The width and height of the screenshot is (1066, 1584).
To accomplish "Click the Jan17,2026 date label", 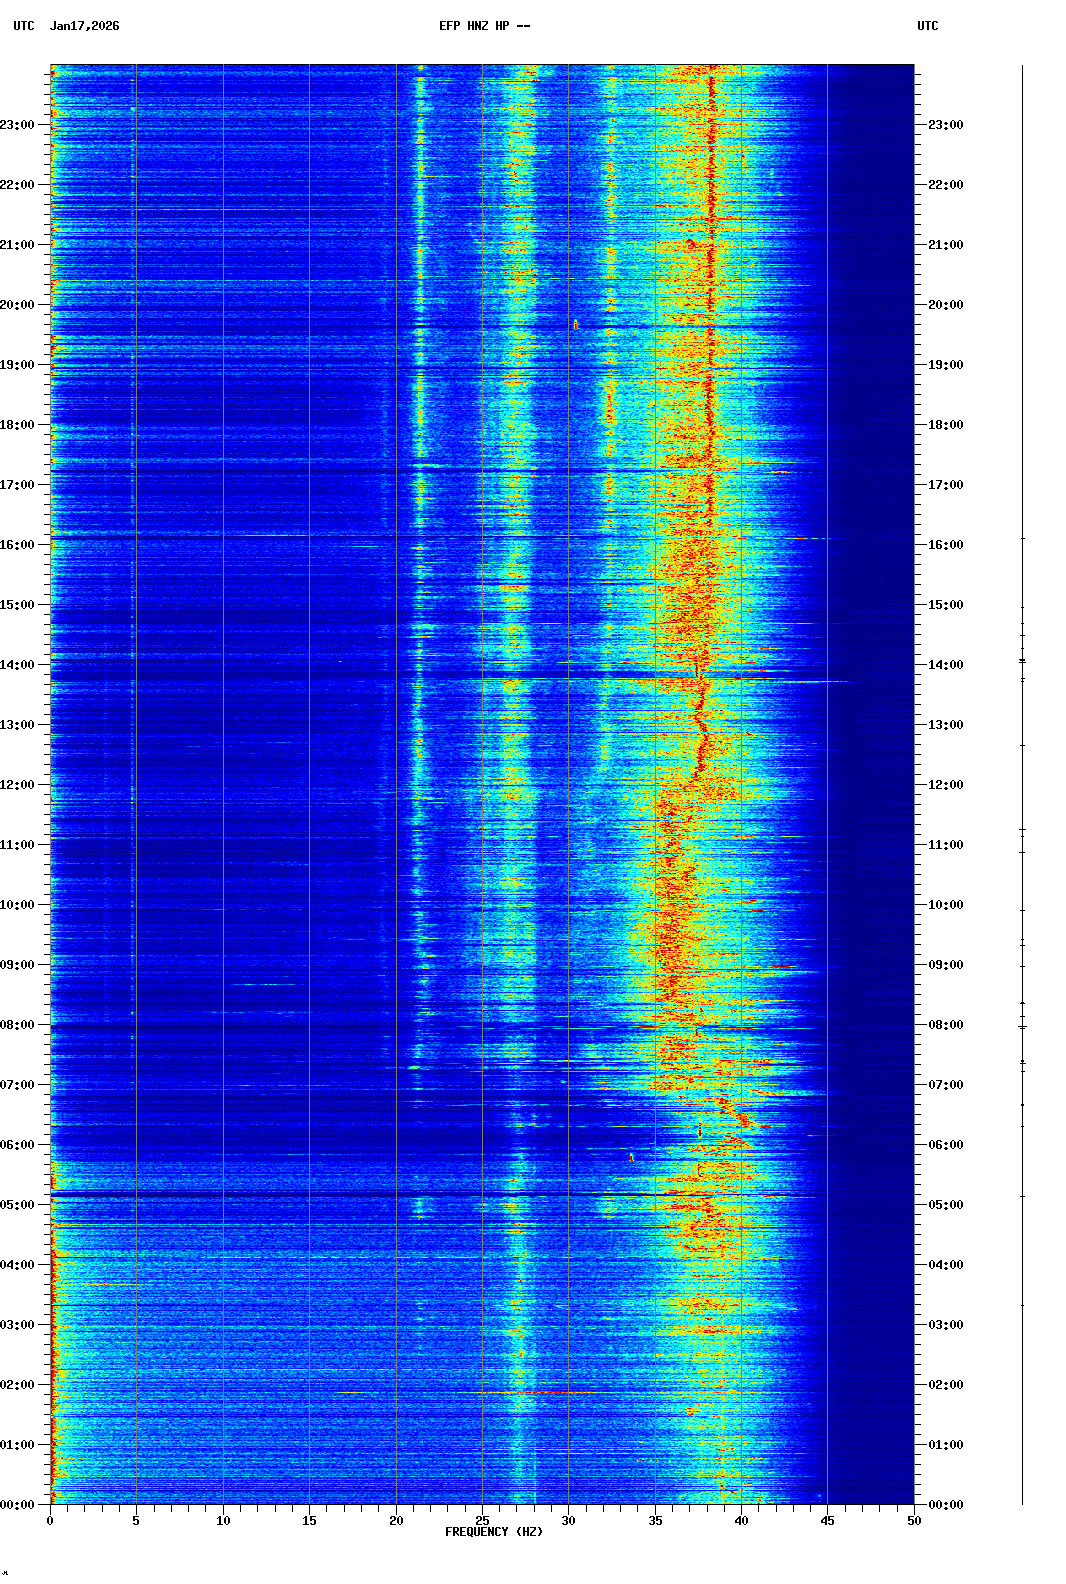I will 84,26.
